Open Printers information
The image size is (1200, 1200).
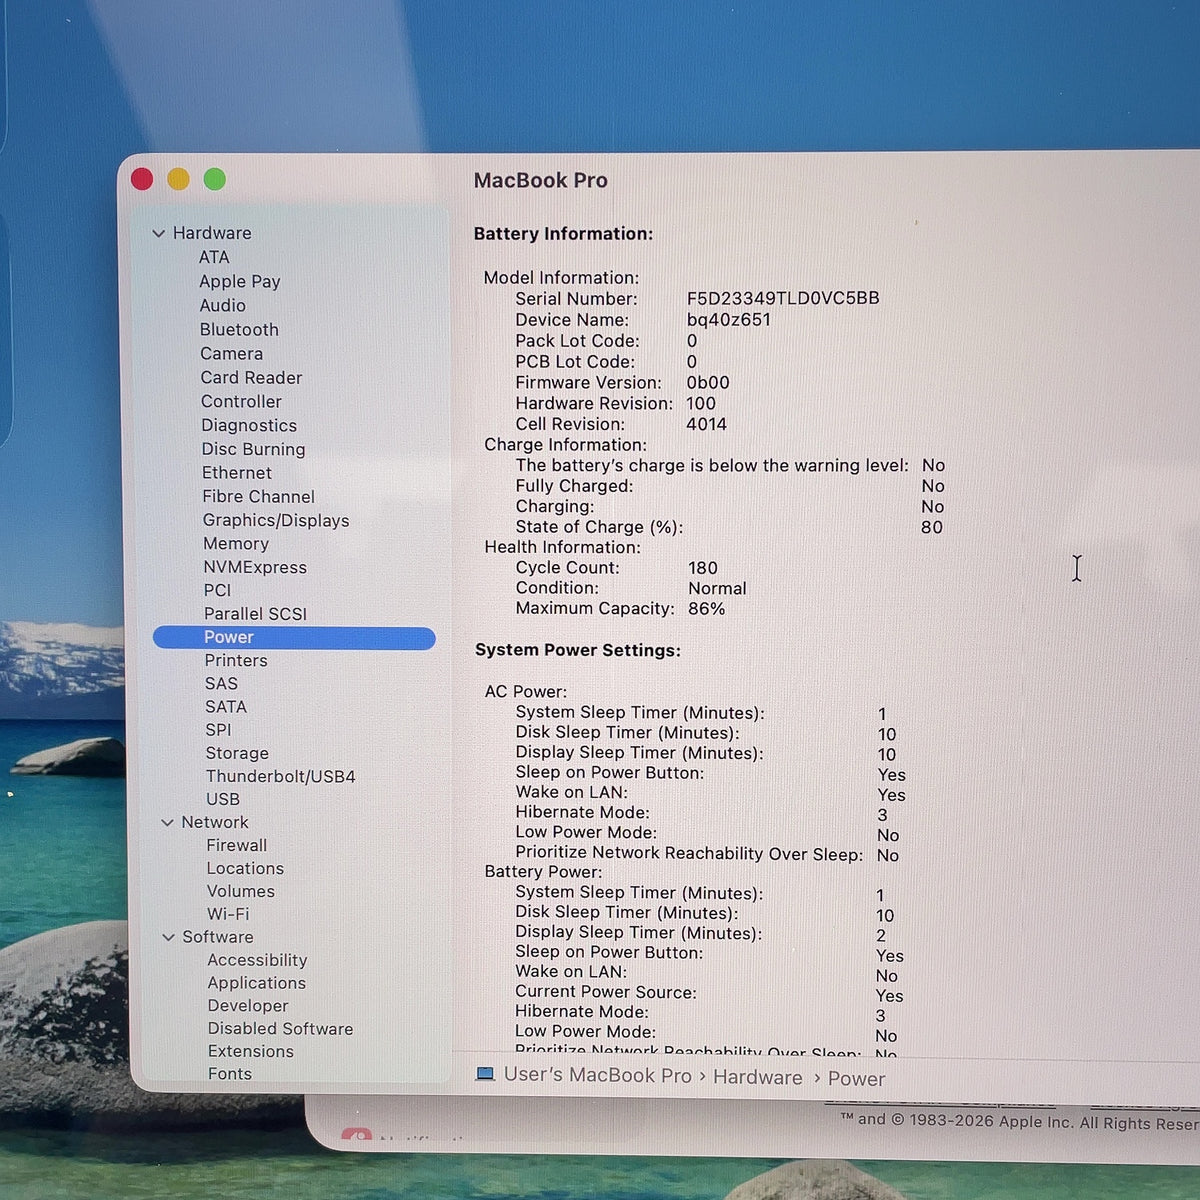click(236, 660)
